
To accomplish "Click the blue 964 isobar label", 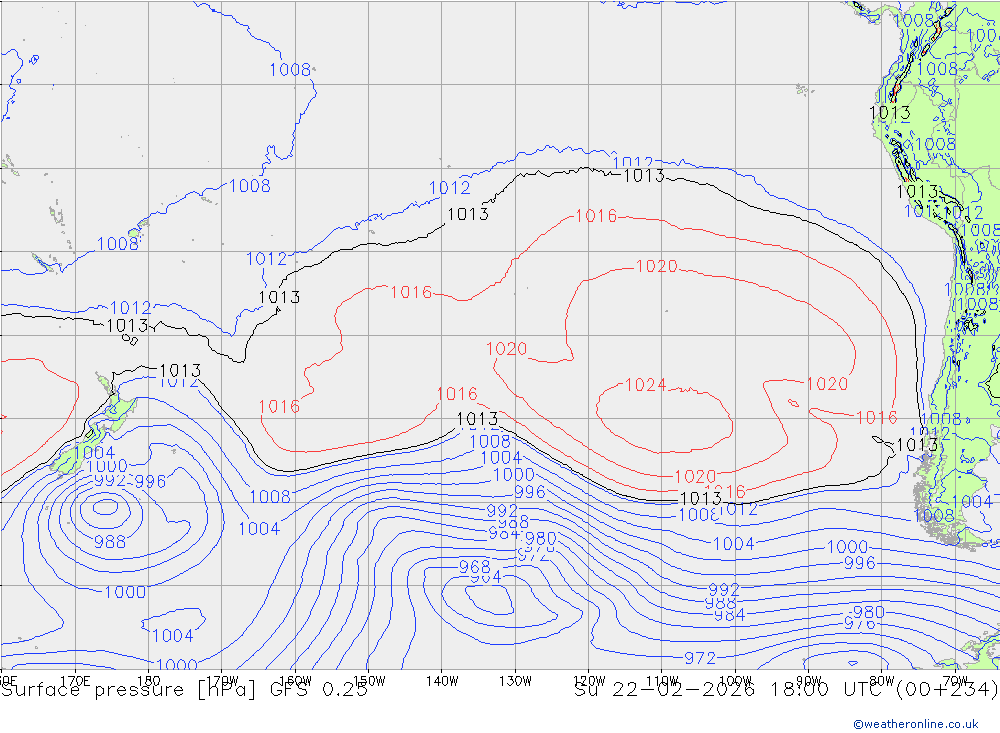I will point(485,577).
